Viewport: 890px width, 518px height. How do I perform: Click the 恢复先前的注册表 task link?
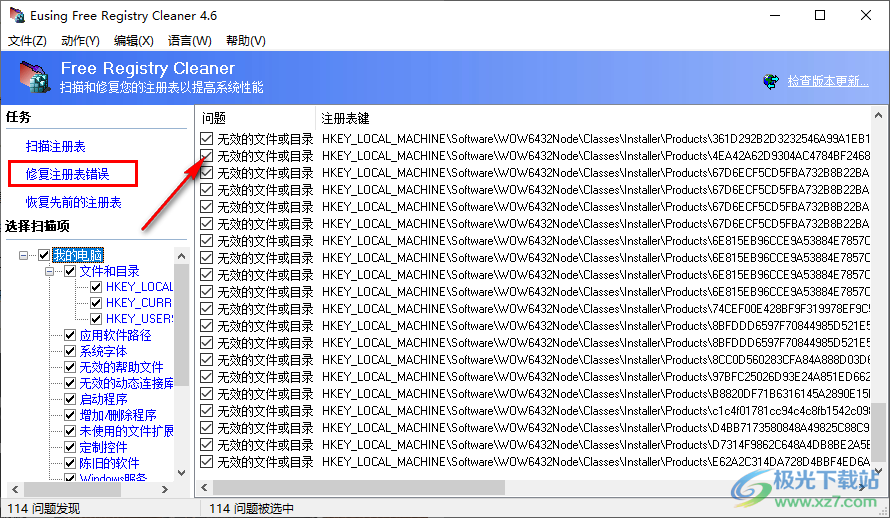click(73, 202)
